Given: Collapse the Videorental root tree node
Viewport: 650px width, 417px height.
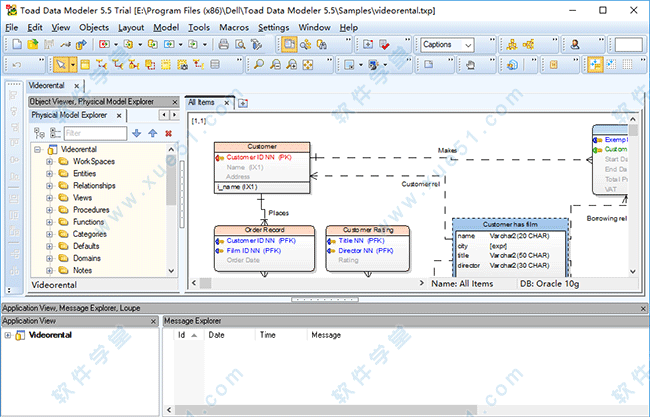Looking at the screenshot, I should point(38,149).
